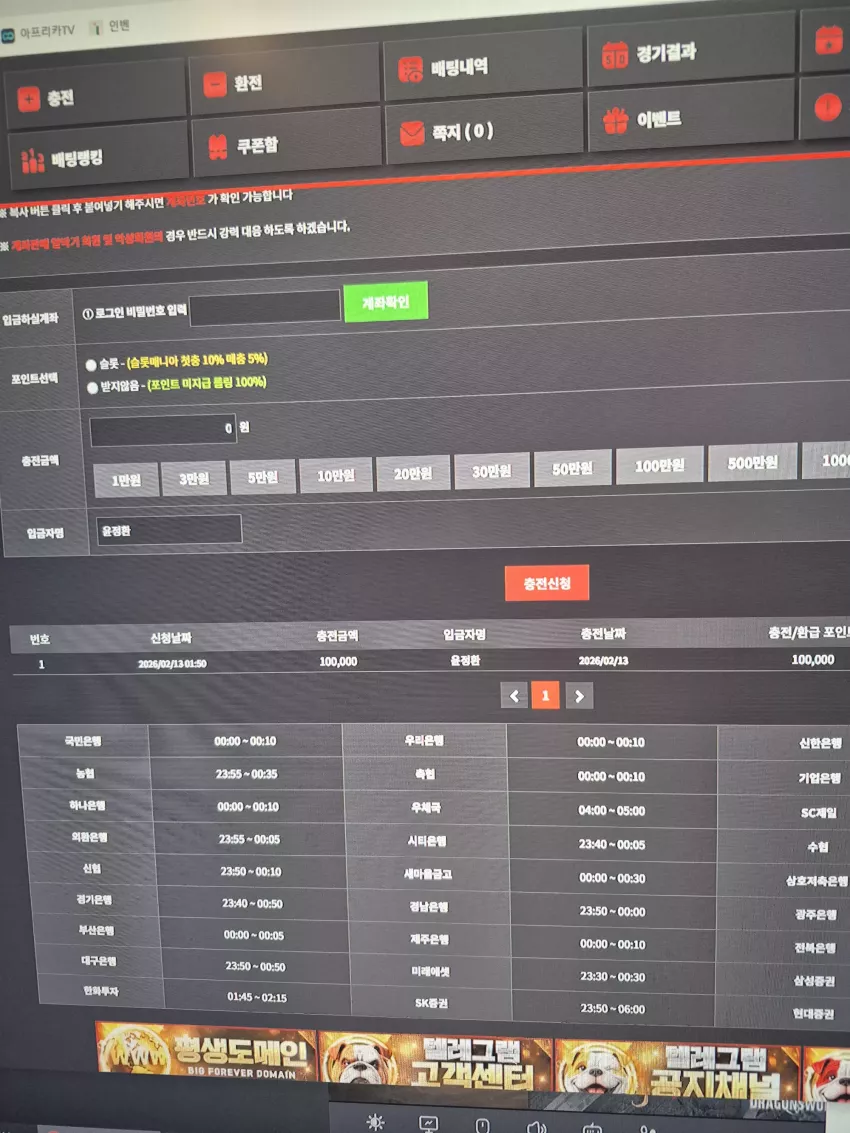
Task: Click the 04:00 ~ 05:00 time cell
Action: (x=611, y=811)
